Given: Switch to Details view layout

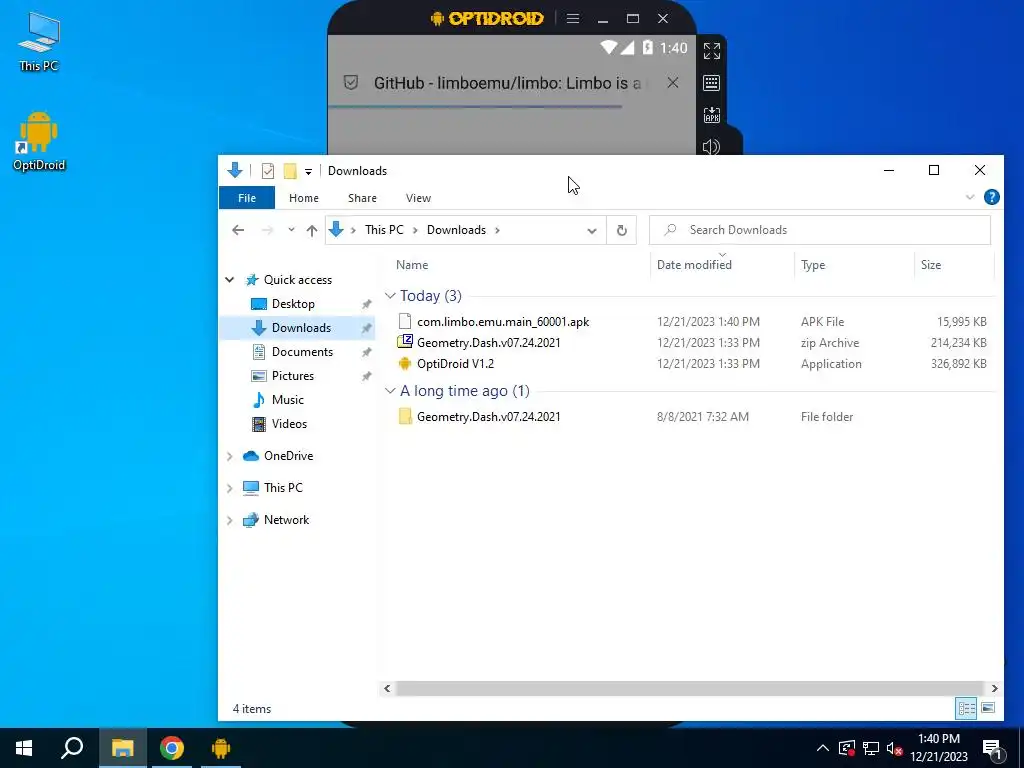Looking at the screenshot, I should [x=967, y=708].
